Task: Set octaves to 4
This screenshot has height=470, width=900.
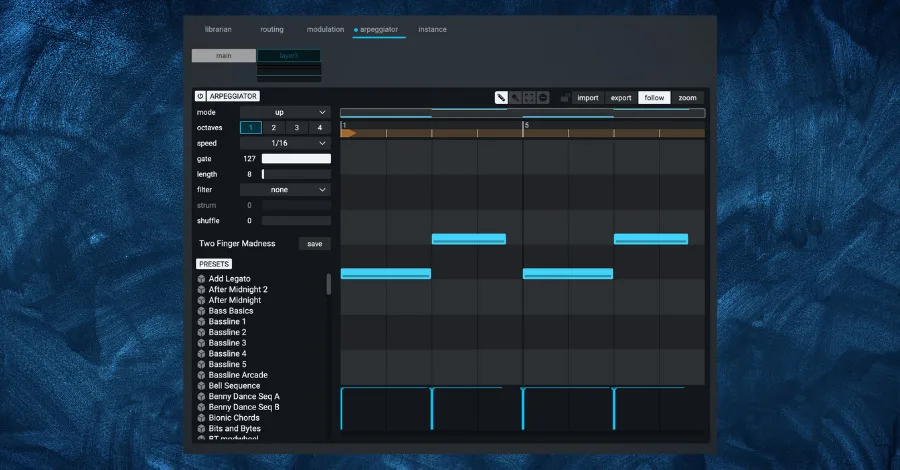Action: pos(320,127)
